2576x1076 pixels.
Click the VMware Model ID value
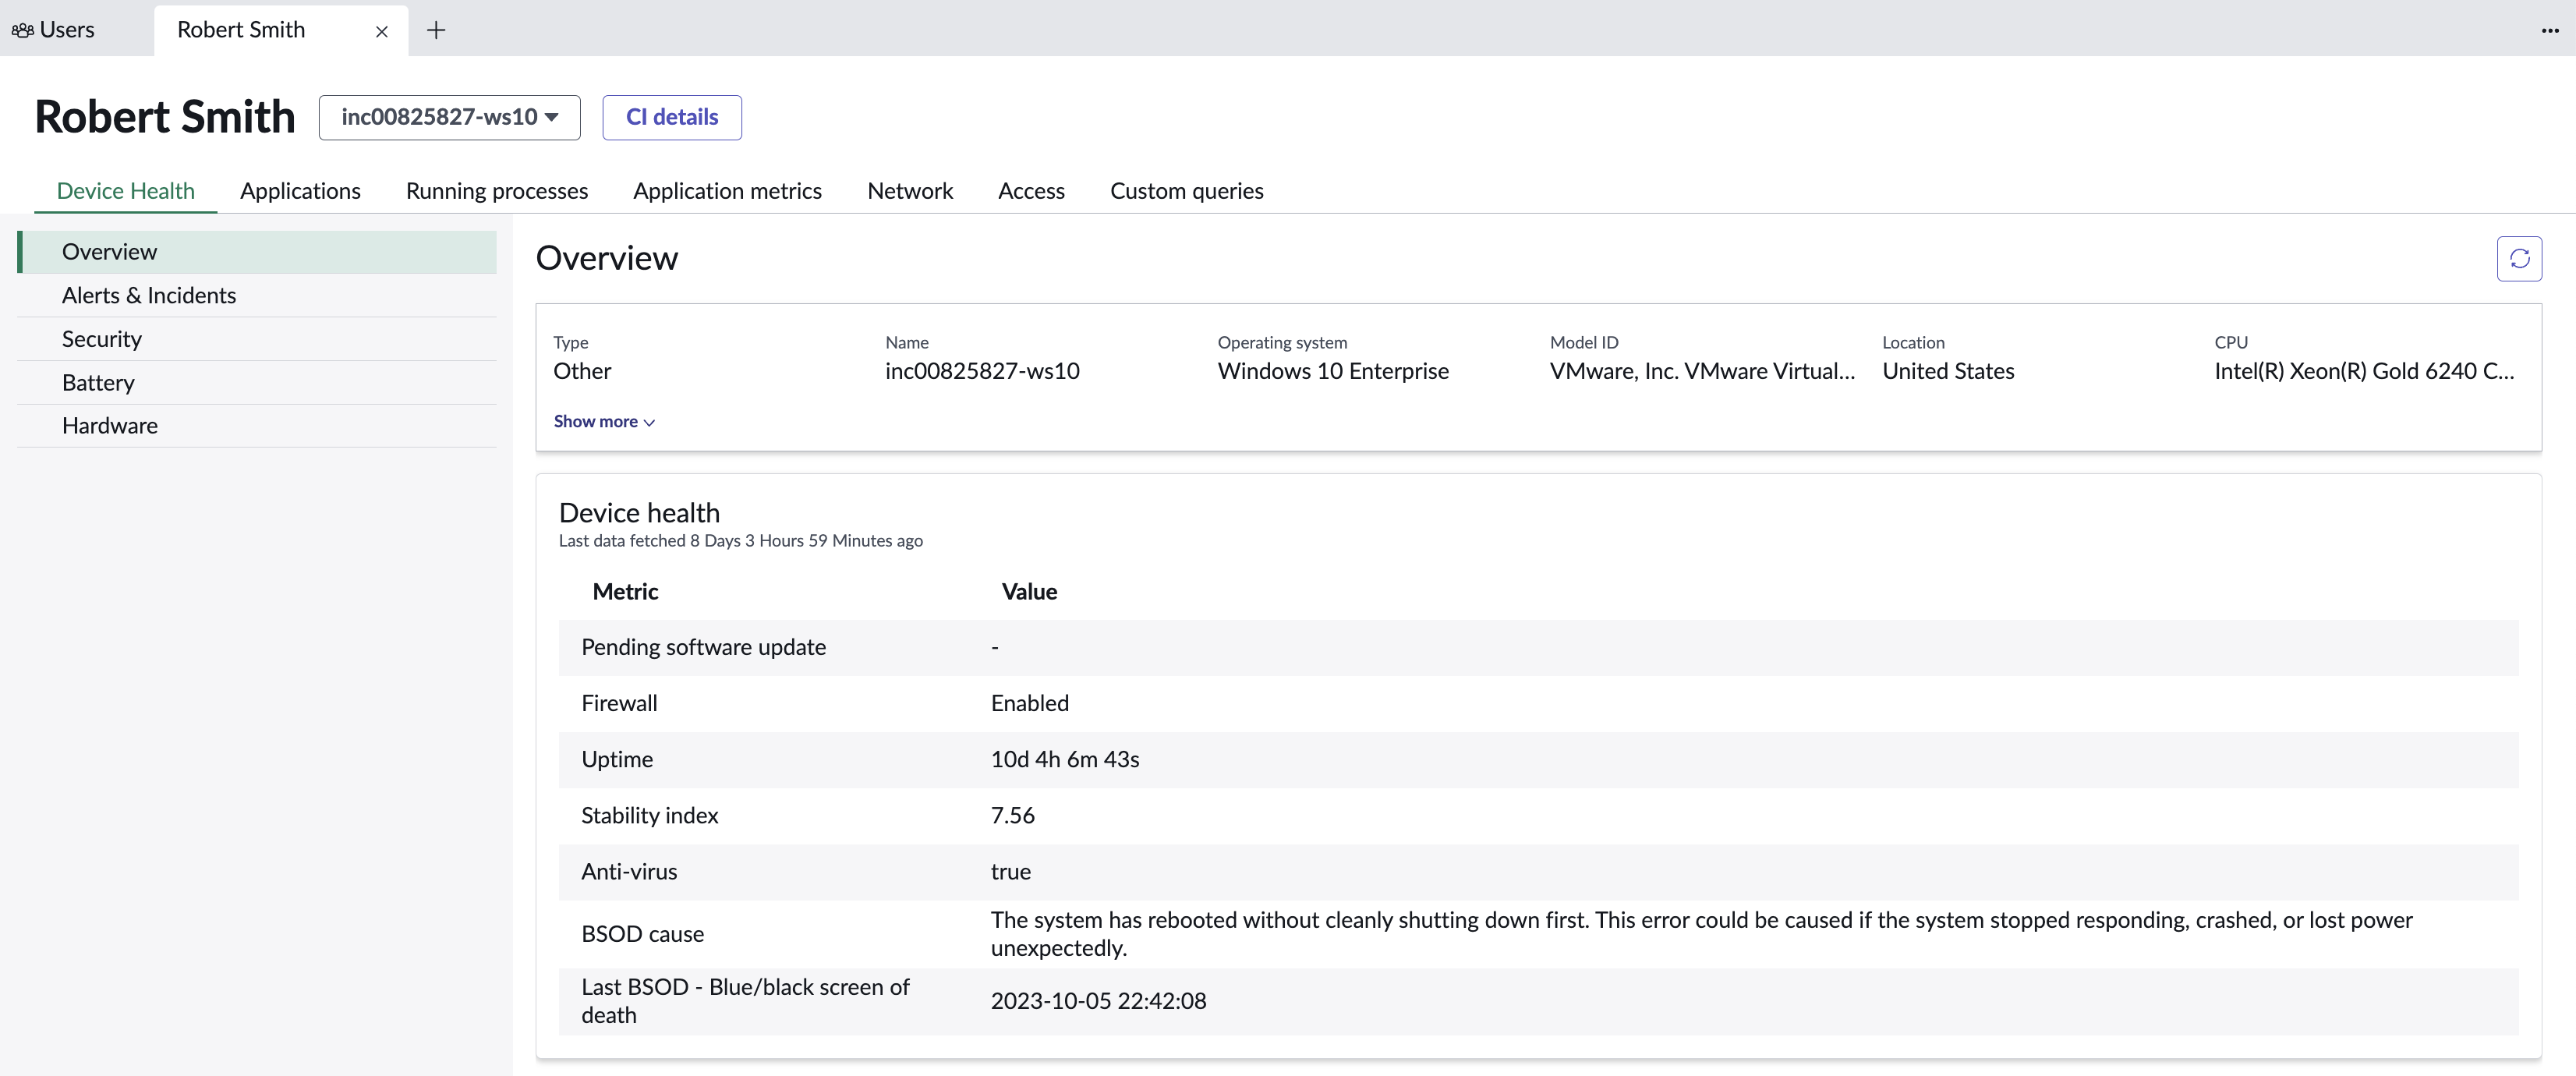1702,371
